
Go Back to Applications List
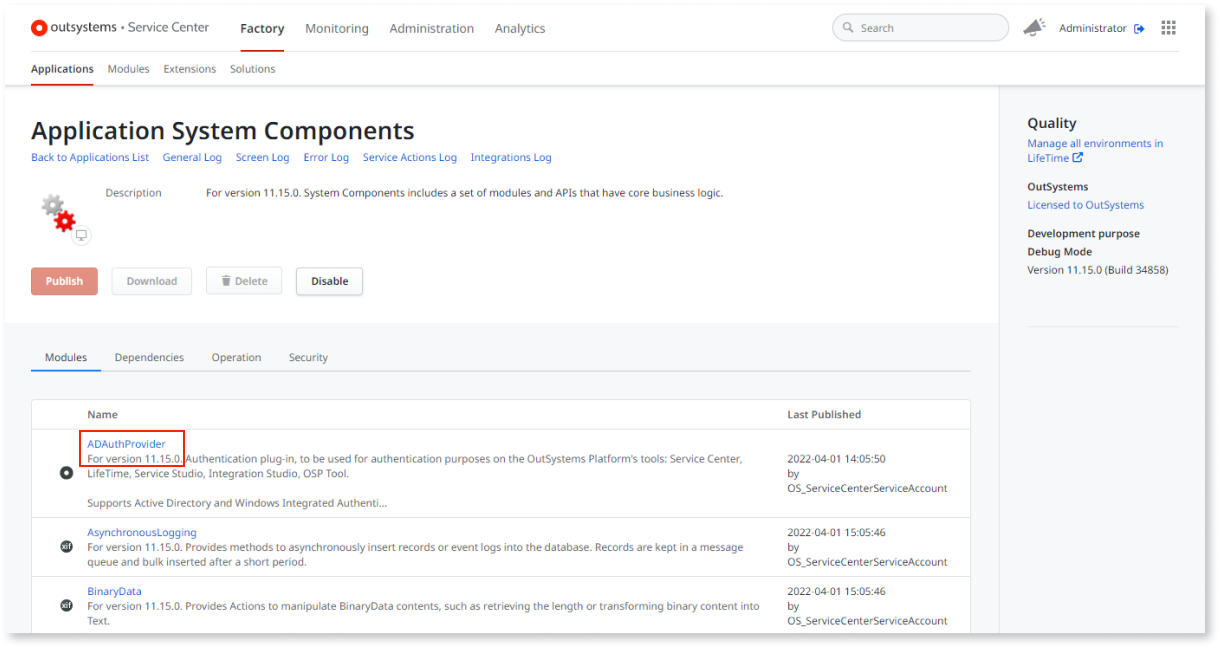89,157
